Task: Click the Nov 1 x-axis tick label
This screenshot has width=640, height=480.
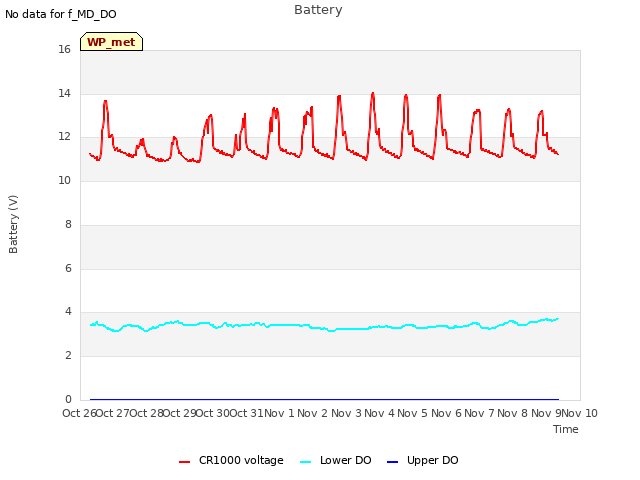Action: pyautogui.click(x=279, y=413)
